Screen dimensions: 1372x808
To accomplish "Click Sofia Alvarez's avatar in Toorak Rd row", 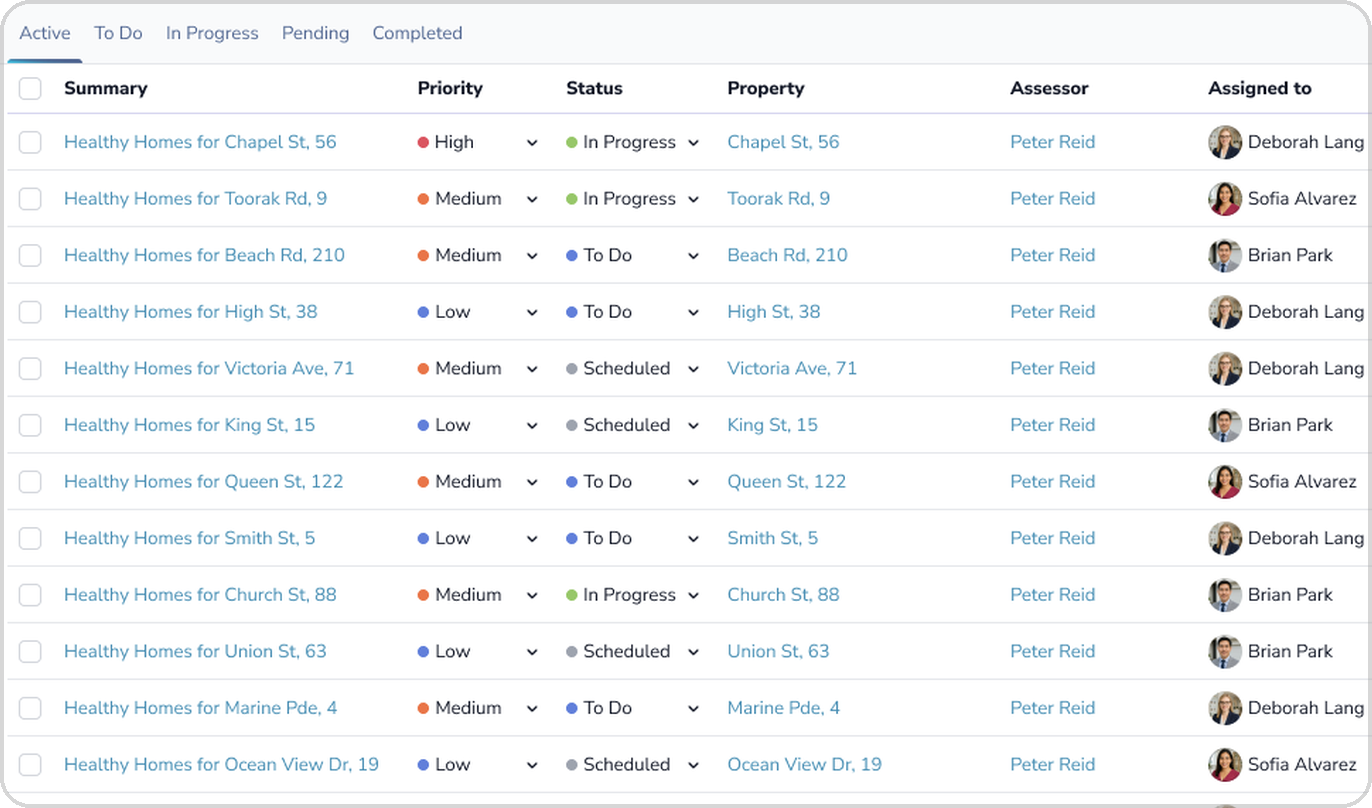I will (1225, 199).
